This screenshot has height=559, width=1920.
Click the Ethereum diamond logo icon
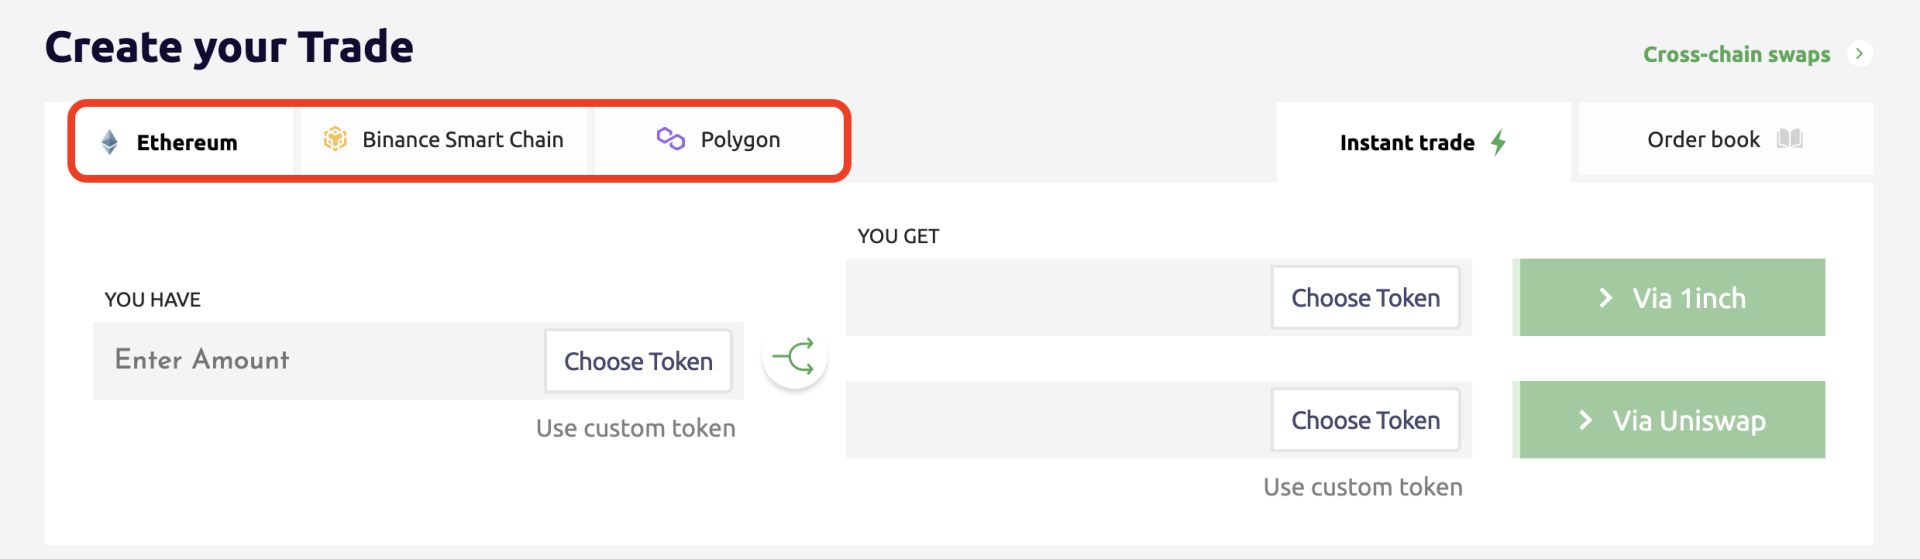(110, 142)
